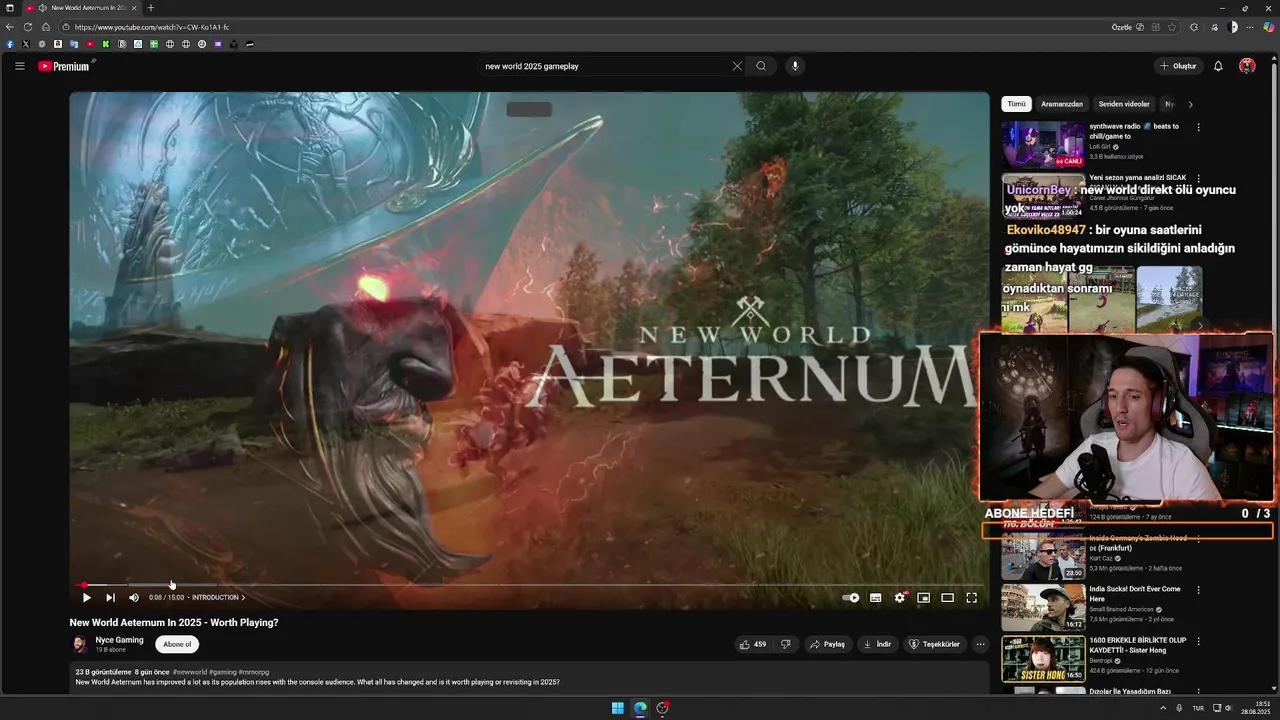Open the browser tab actions menu
The image size is (1280, 720).
(10, 8)
